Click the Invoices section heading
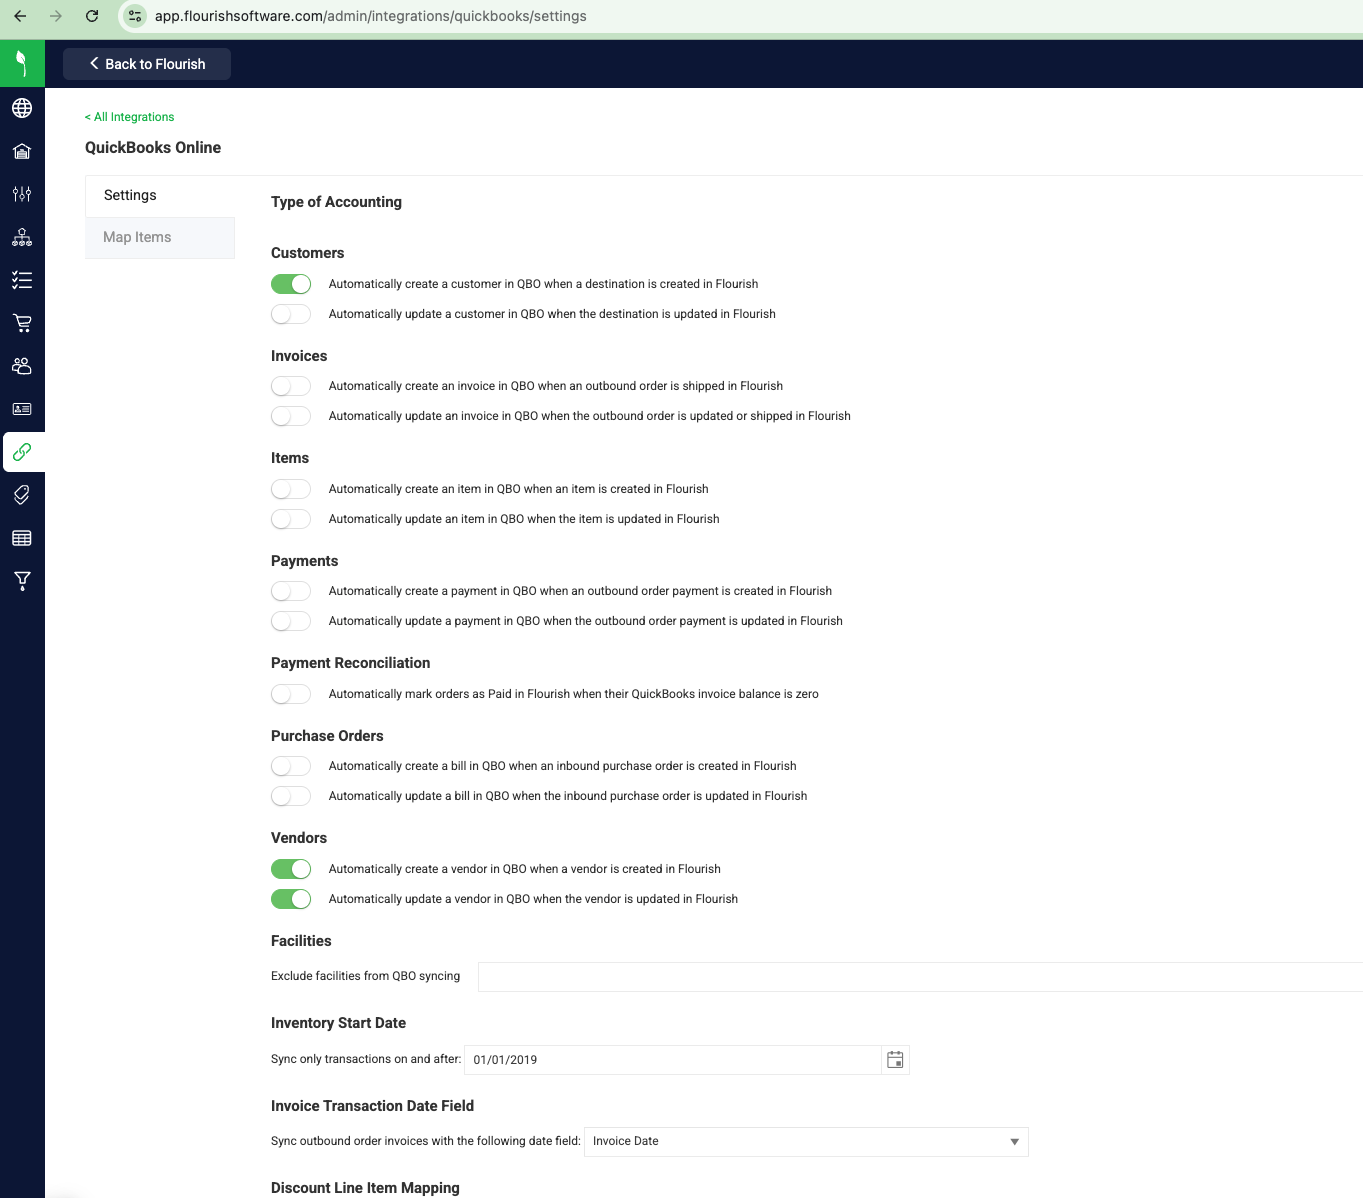Image resolution: width=1363 pixels, height=1198 pixels. point(299,356)
